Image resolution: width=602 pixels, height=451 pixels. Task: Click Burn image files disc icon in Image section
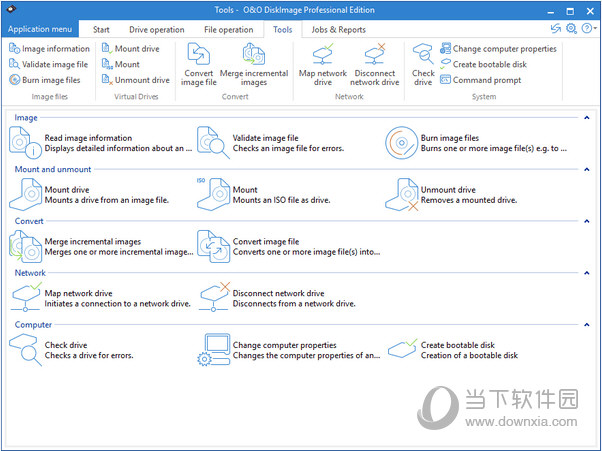(401, 143)
